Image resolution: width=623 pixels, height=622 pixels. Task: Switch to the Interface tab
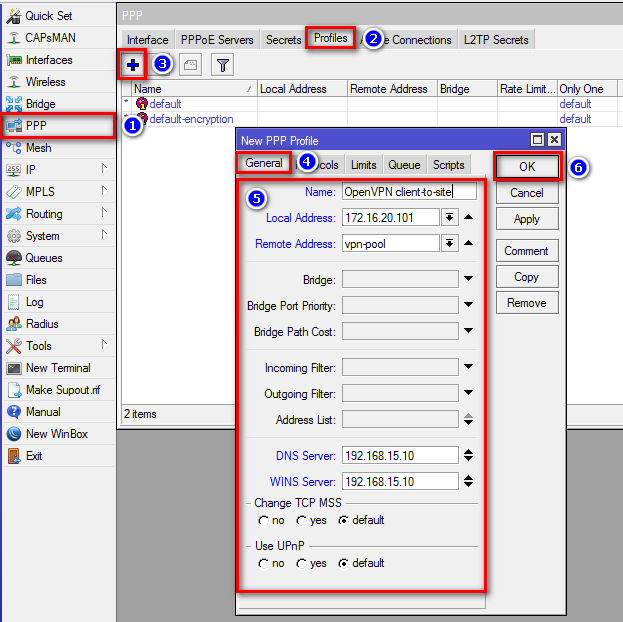coord(148,40)
